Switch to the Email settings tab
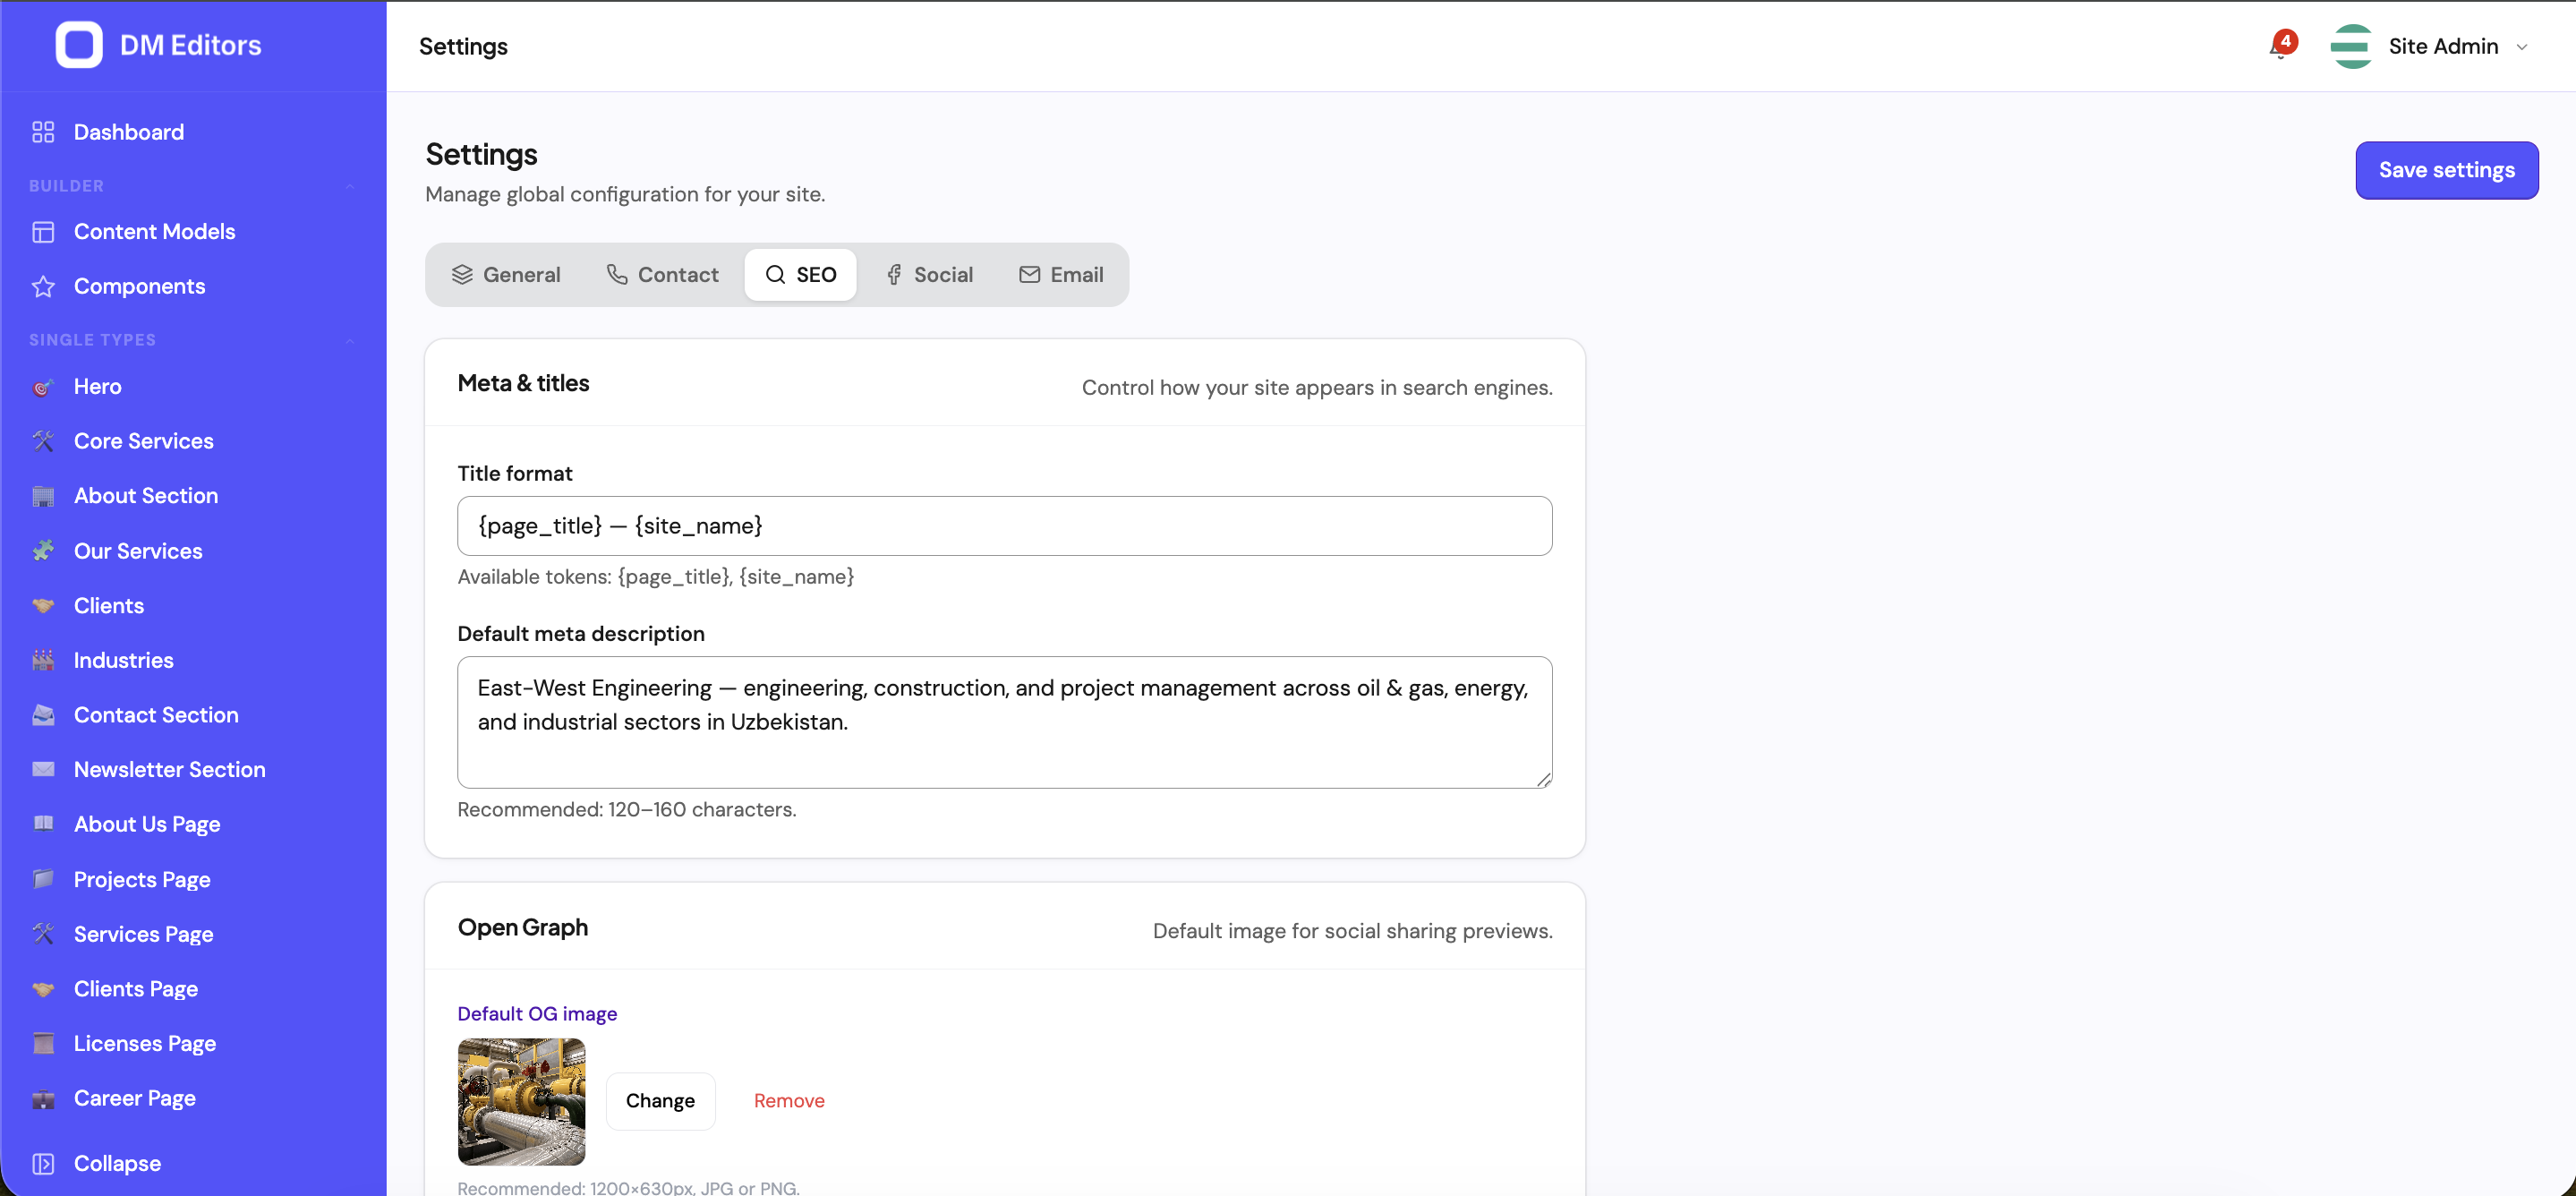The image size is (2576, 1196). tap(1061, 275)
